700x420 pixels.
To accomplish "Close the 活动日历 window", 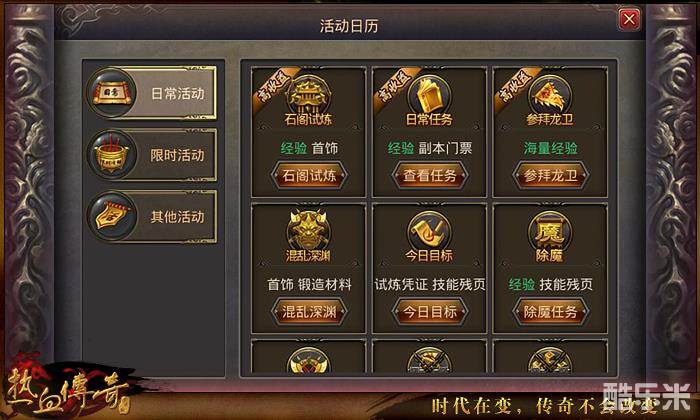I will click(x=629, y=19).
